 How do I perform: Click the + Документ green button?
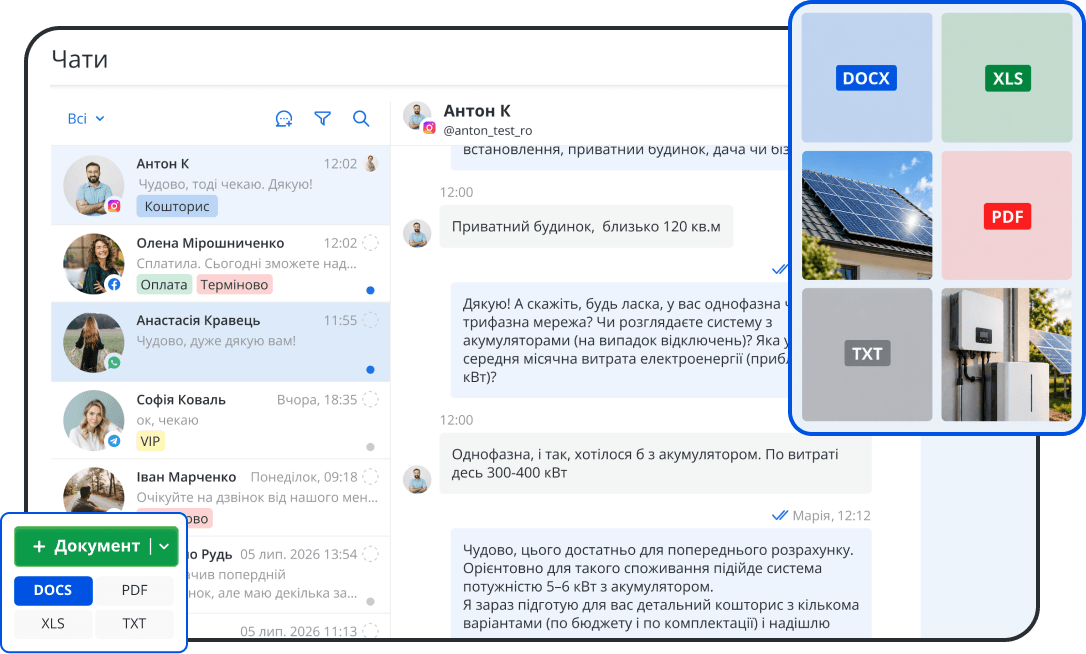tap(96, 547)
